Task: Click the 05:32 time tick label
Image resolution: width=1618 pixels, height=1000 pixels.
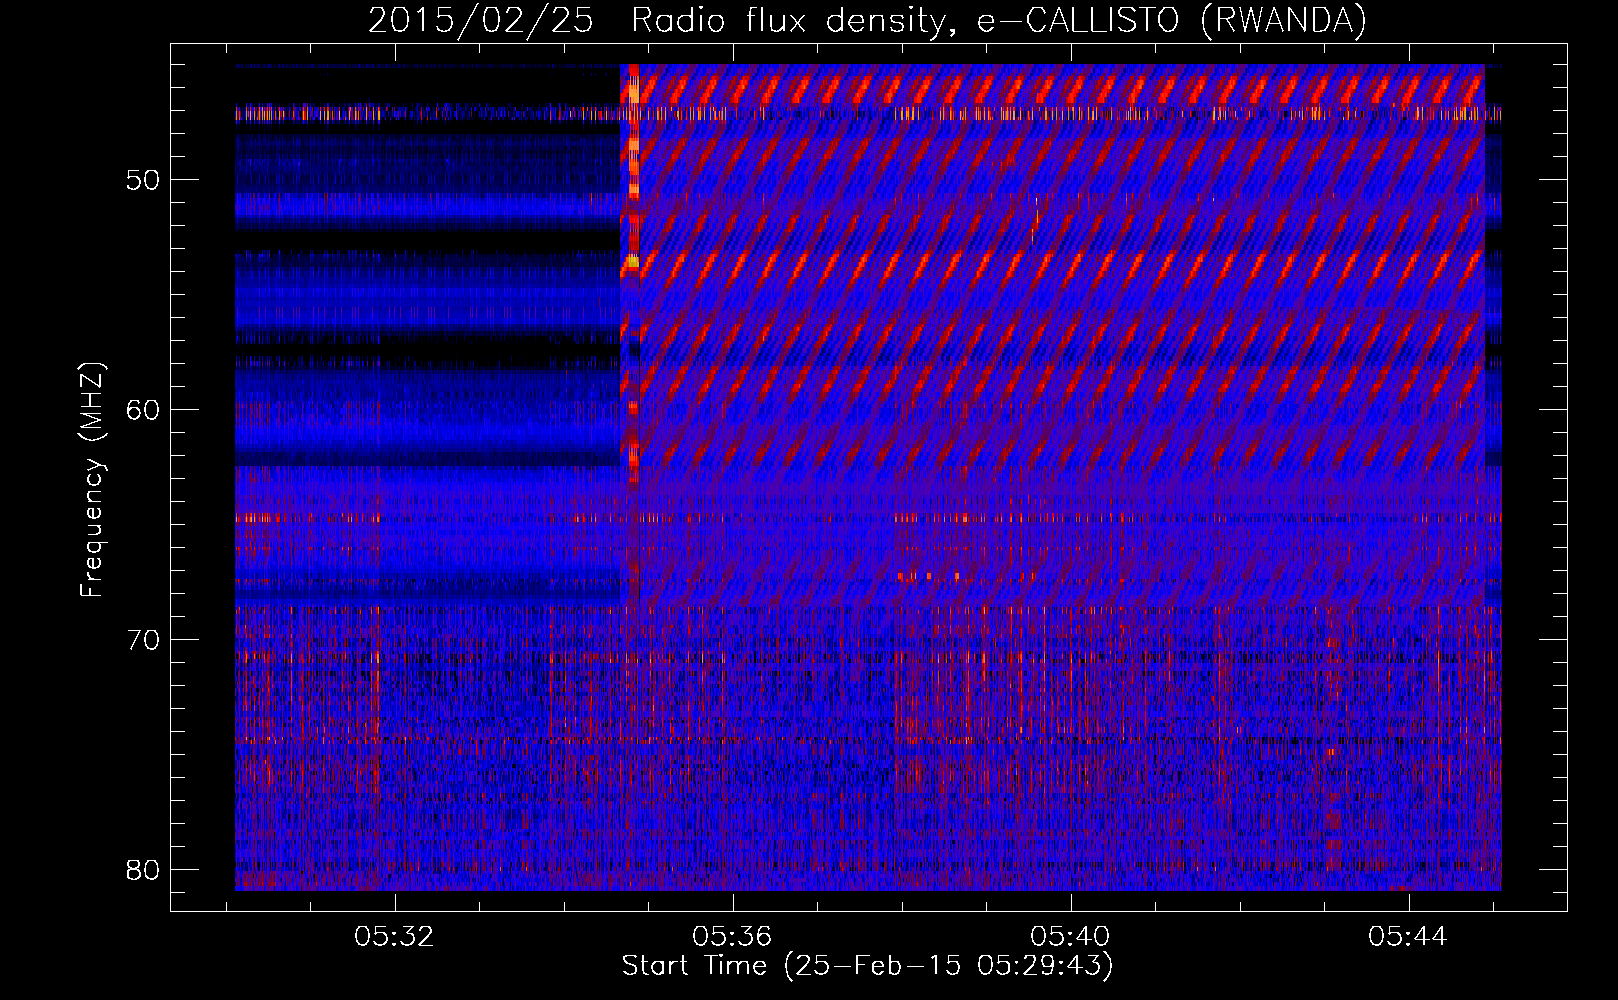Action: tap(394, 937)
